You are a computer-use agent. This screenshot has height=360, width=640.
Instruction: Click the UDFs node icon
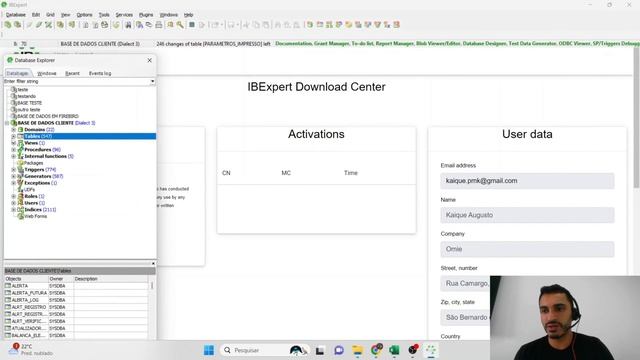tap(20, 189)
